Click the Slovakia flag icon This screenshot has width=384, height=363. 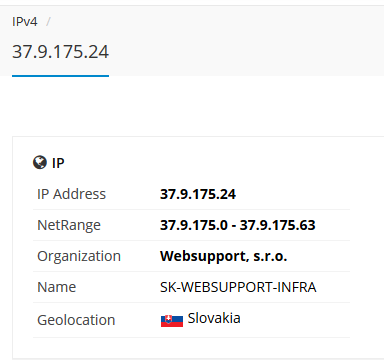click(x=172, y=321)
